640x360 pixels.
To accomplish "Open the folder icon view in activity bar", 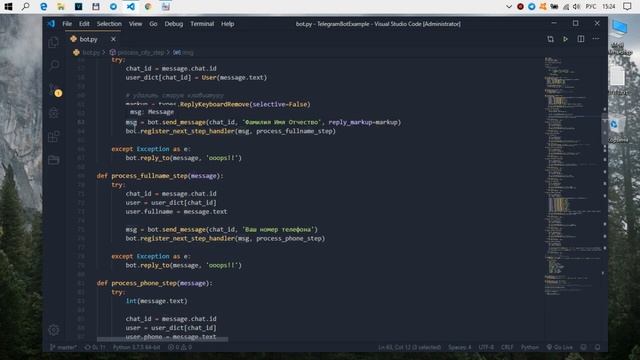I will coord(53,160).
